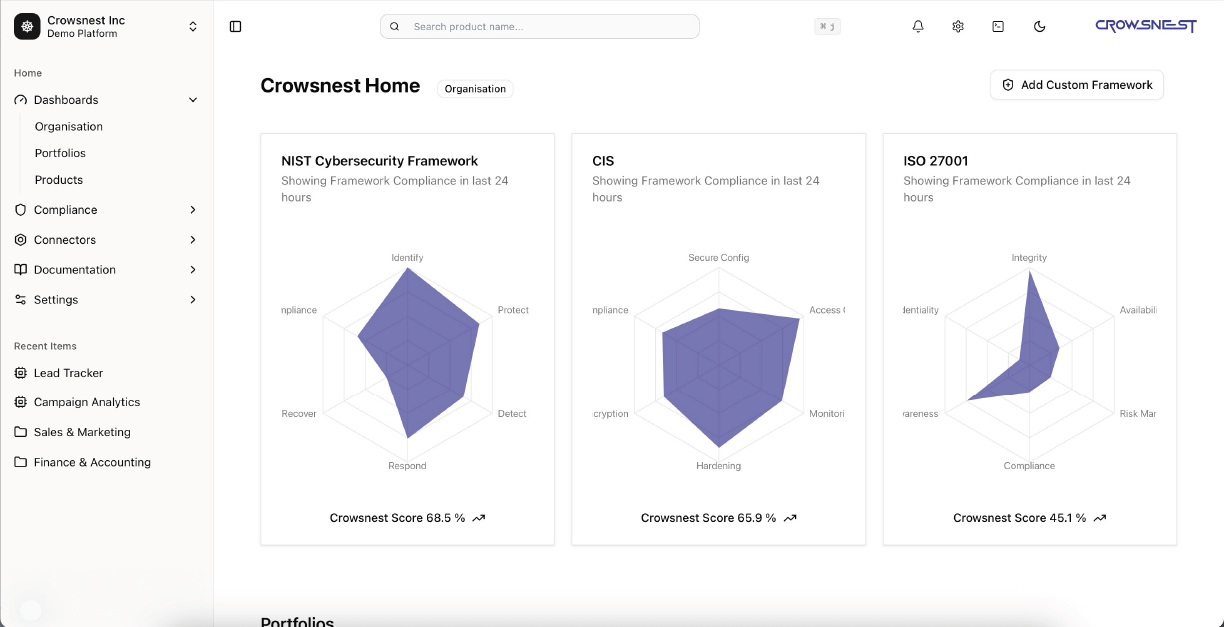Open the terminal console icon in the top bar
The width and height of the screenshot is (1224, 627).
click(998, 27)
